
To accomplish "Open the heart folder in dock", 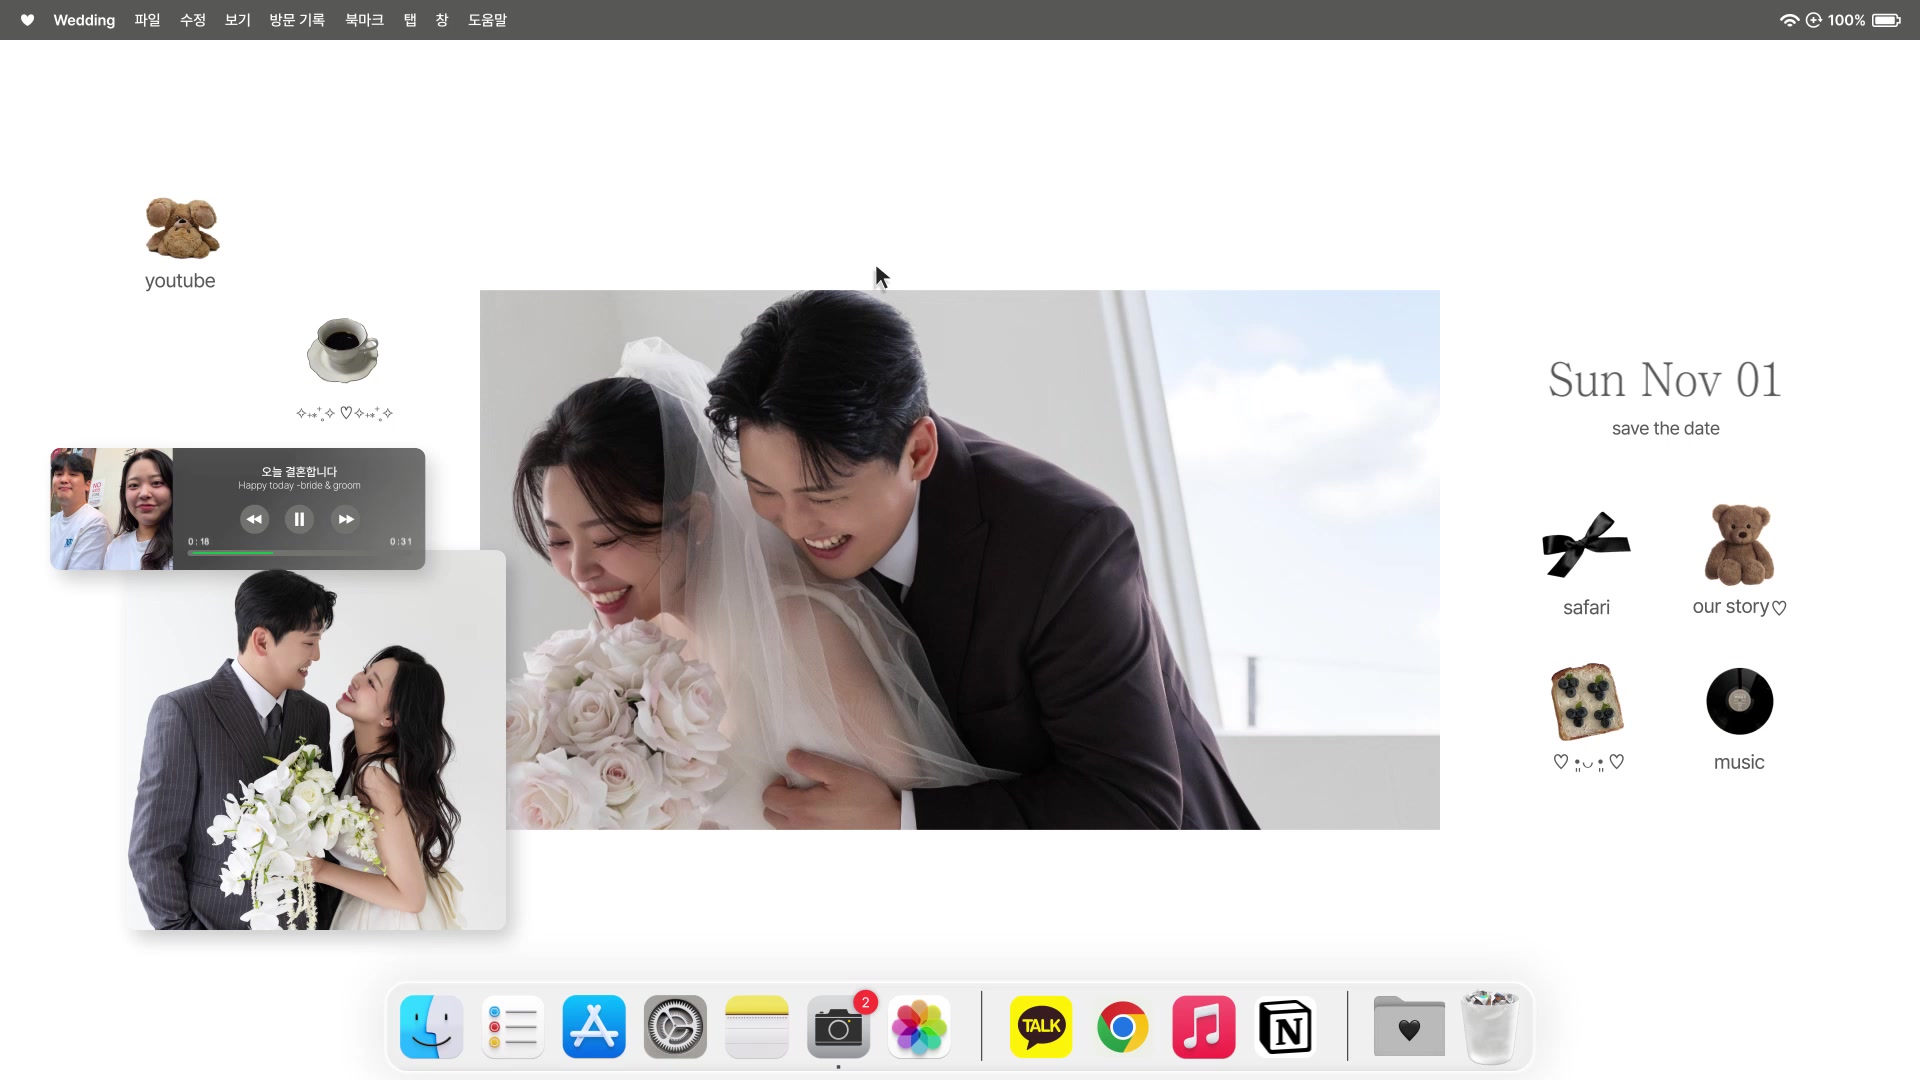I will pyautogui.click(x=1409, y=1026).
